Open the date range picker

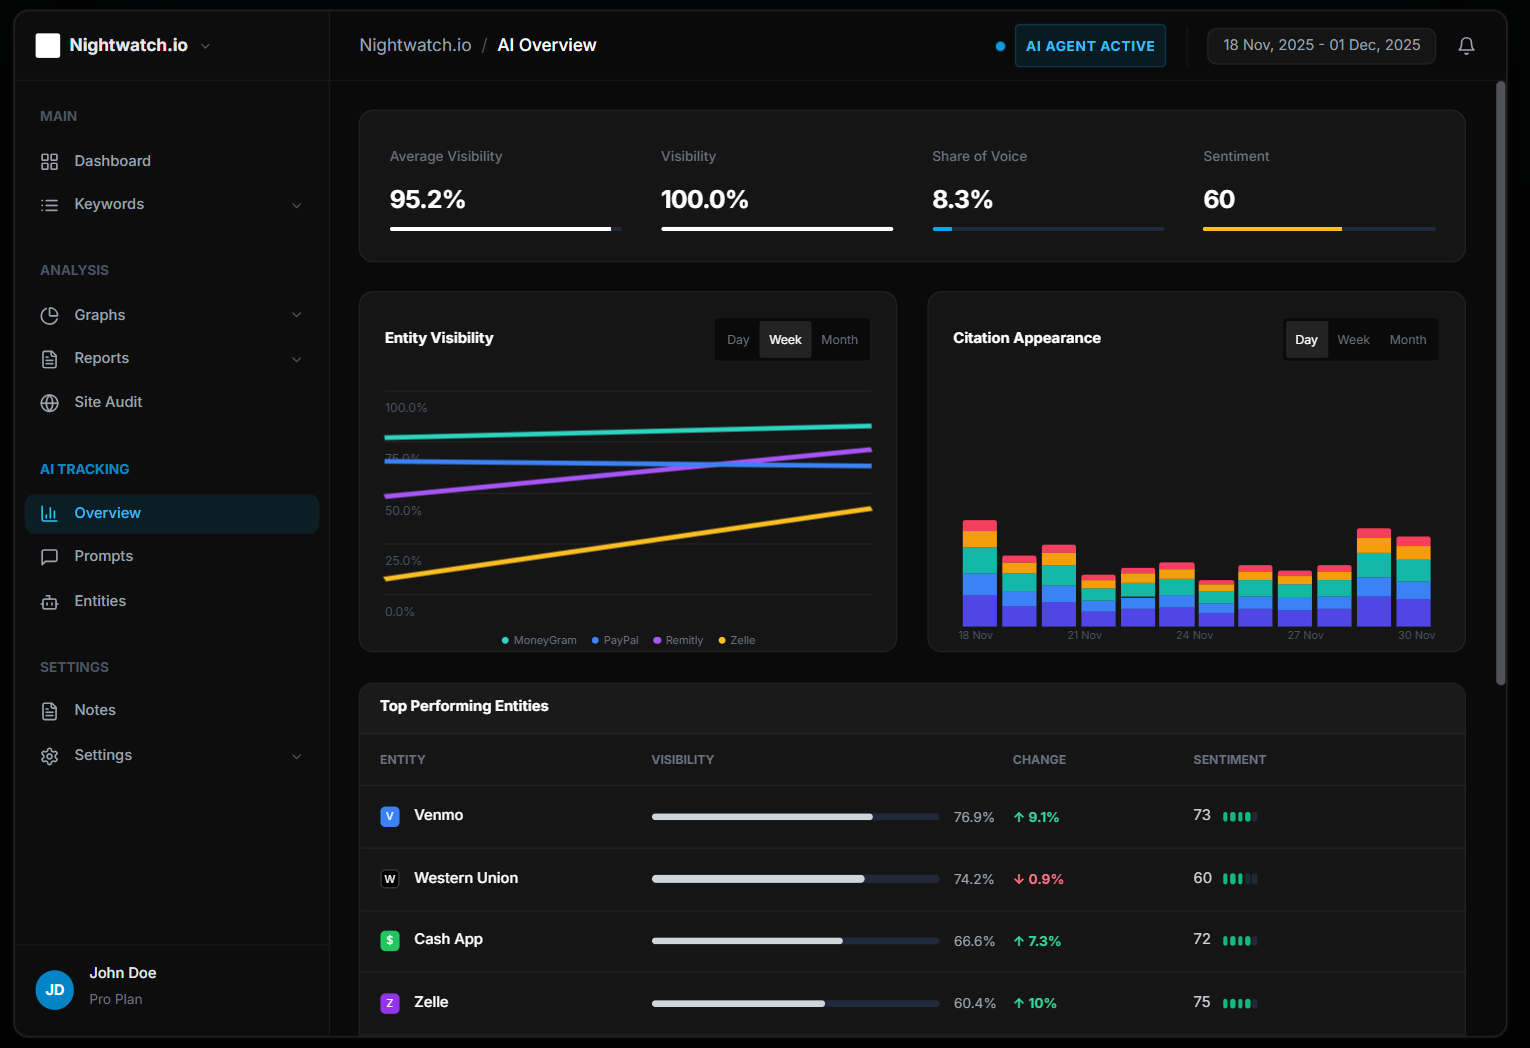tap(1321, 45)
